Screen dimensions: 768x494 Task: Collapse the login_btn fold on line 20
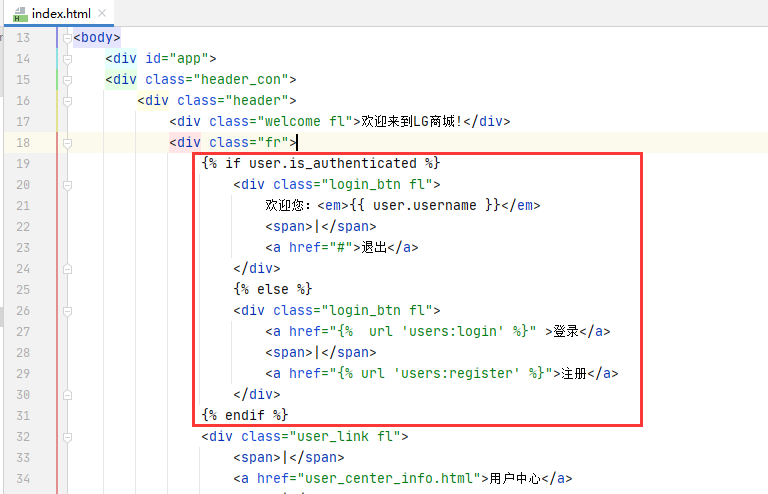68,186
